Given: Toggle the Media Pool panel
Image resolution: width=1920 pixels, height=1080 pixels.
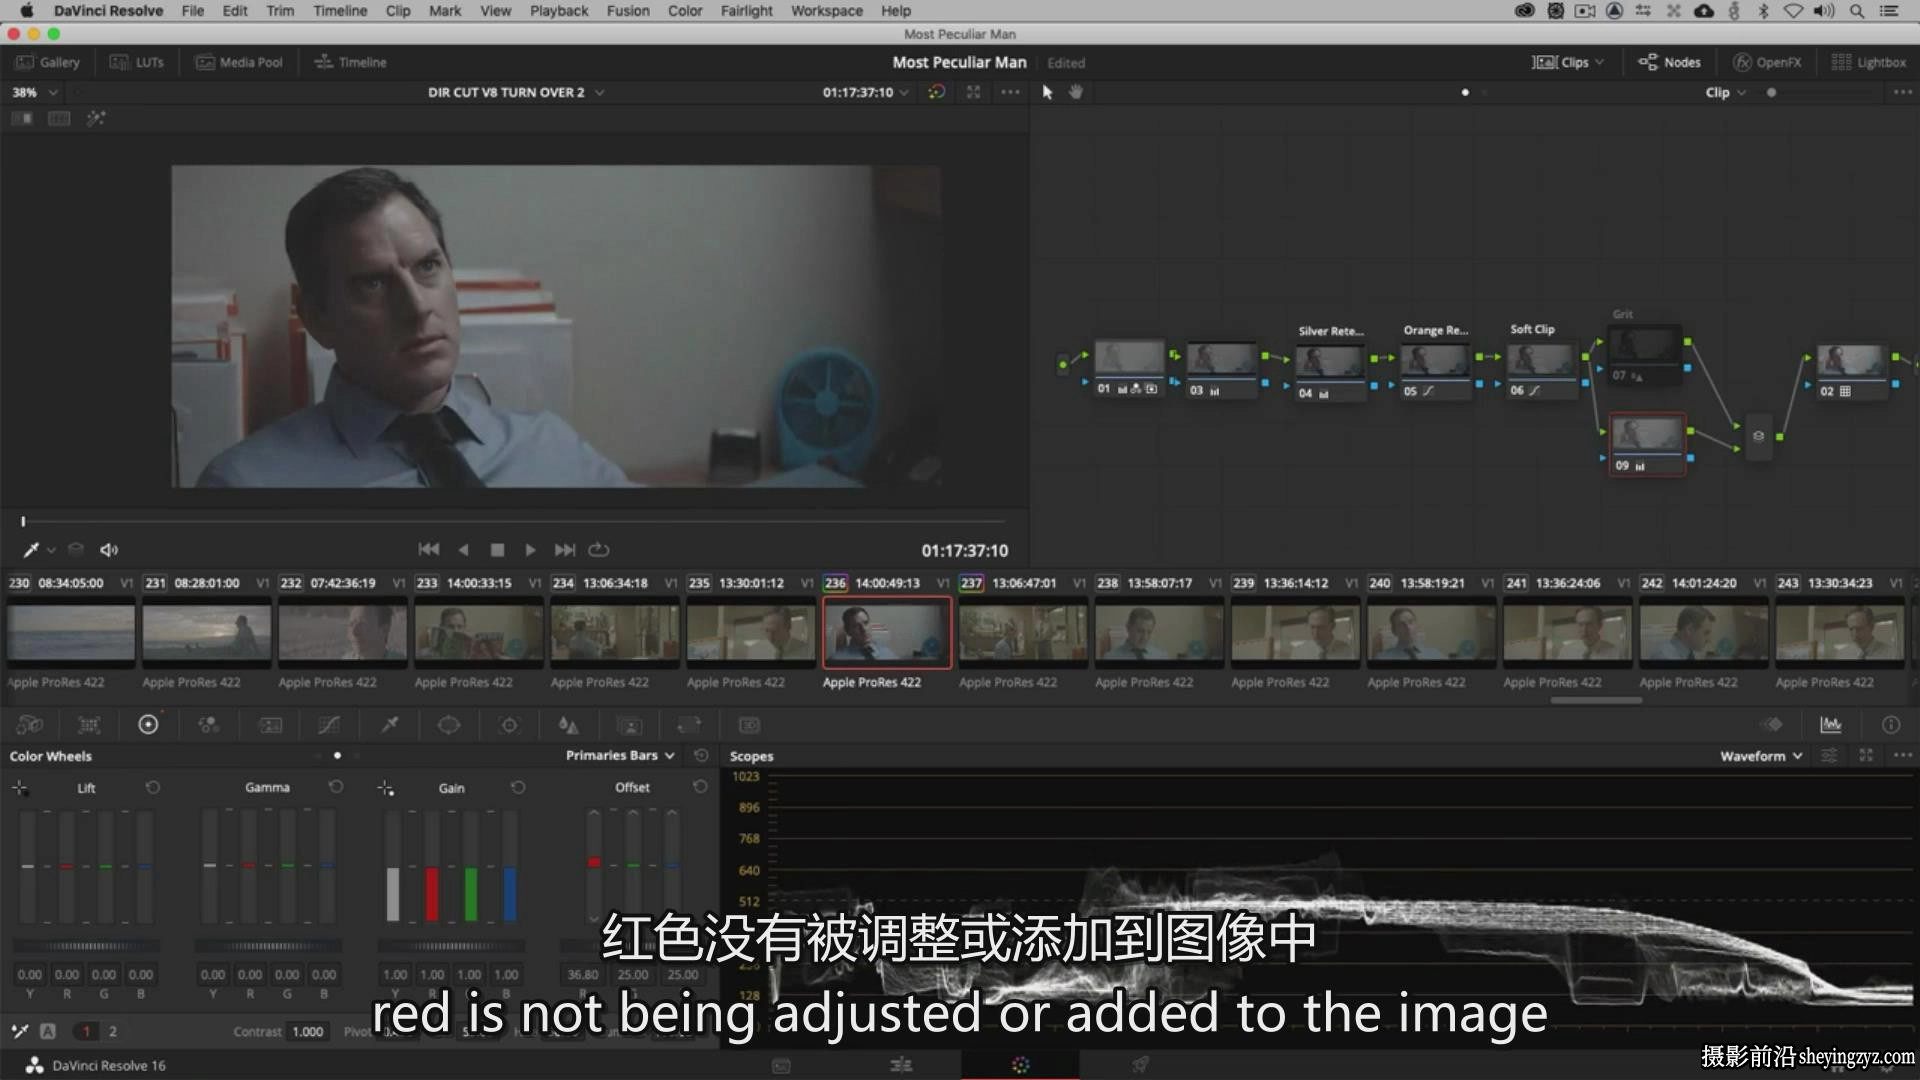Looking at the screenshot, I should pos(239,62).
